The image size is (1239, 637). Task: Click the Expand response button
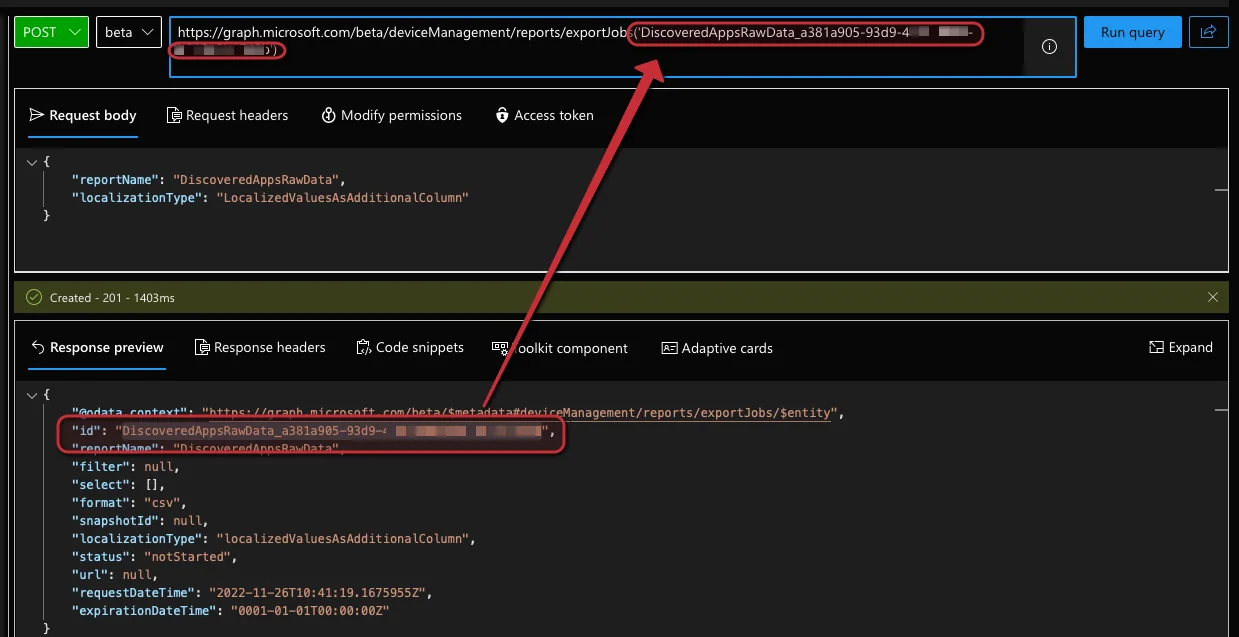(1181, 347)
